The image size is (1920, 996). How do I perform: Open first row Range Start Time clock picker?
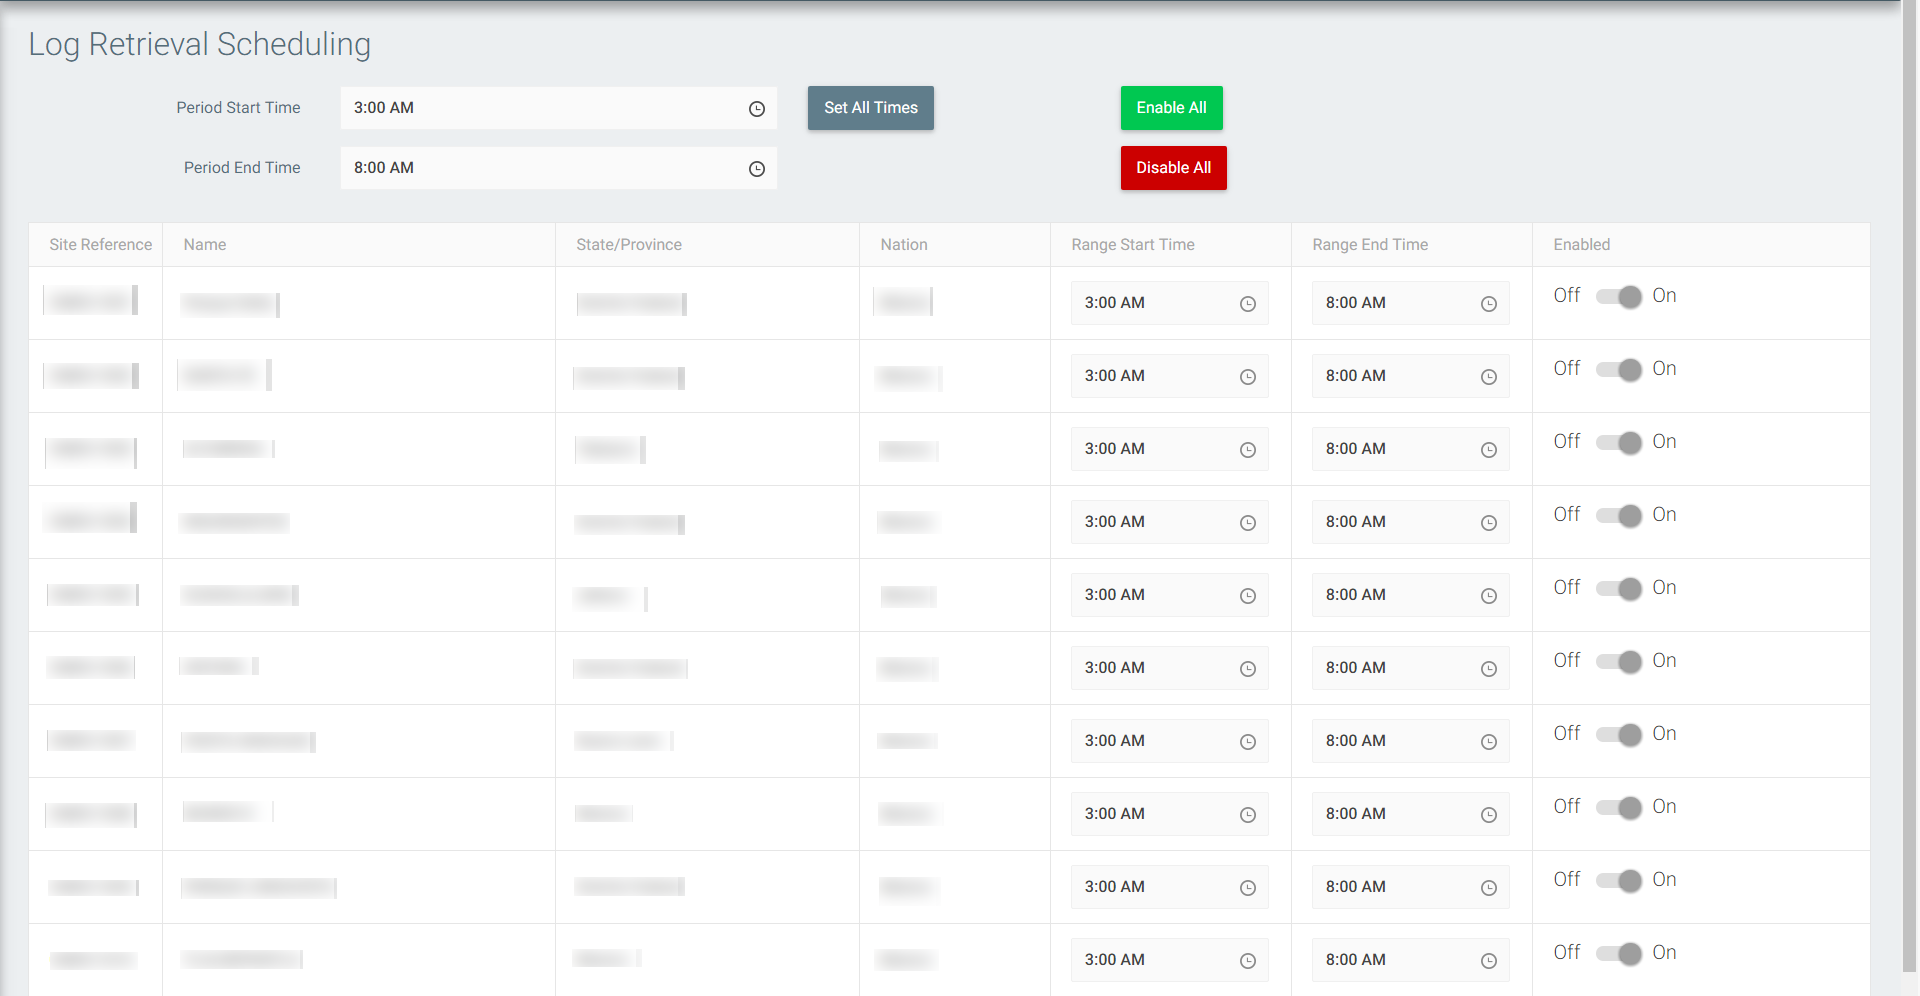pyautogui.click(x=1247, y=304)
